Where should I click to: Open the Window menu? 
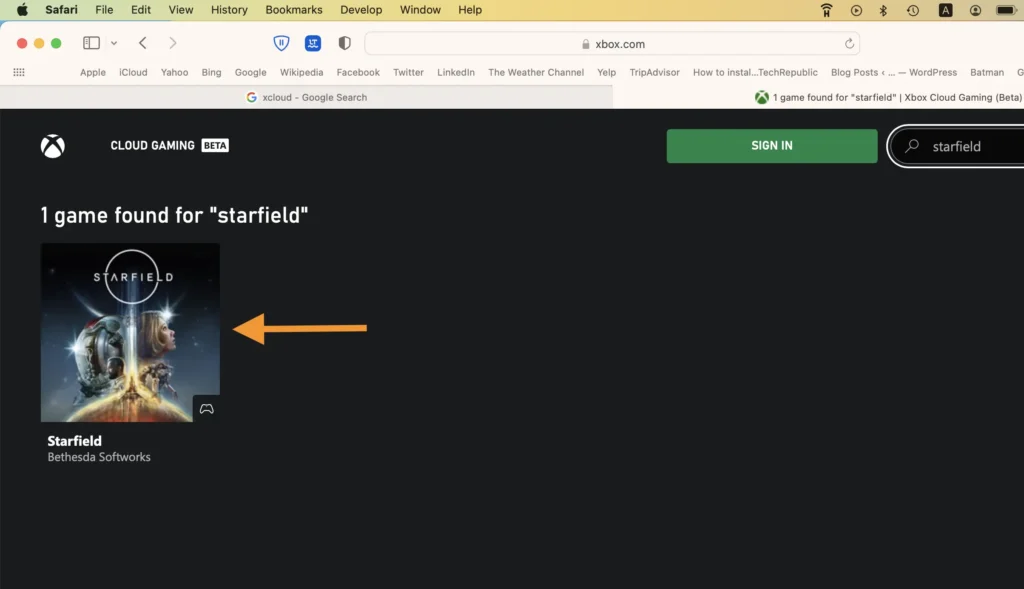pyautogui.click(x=420, y=10)
